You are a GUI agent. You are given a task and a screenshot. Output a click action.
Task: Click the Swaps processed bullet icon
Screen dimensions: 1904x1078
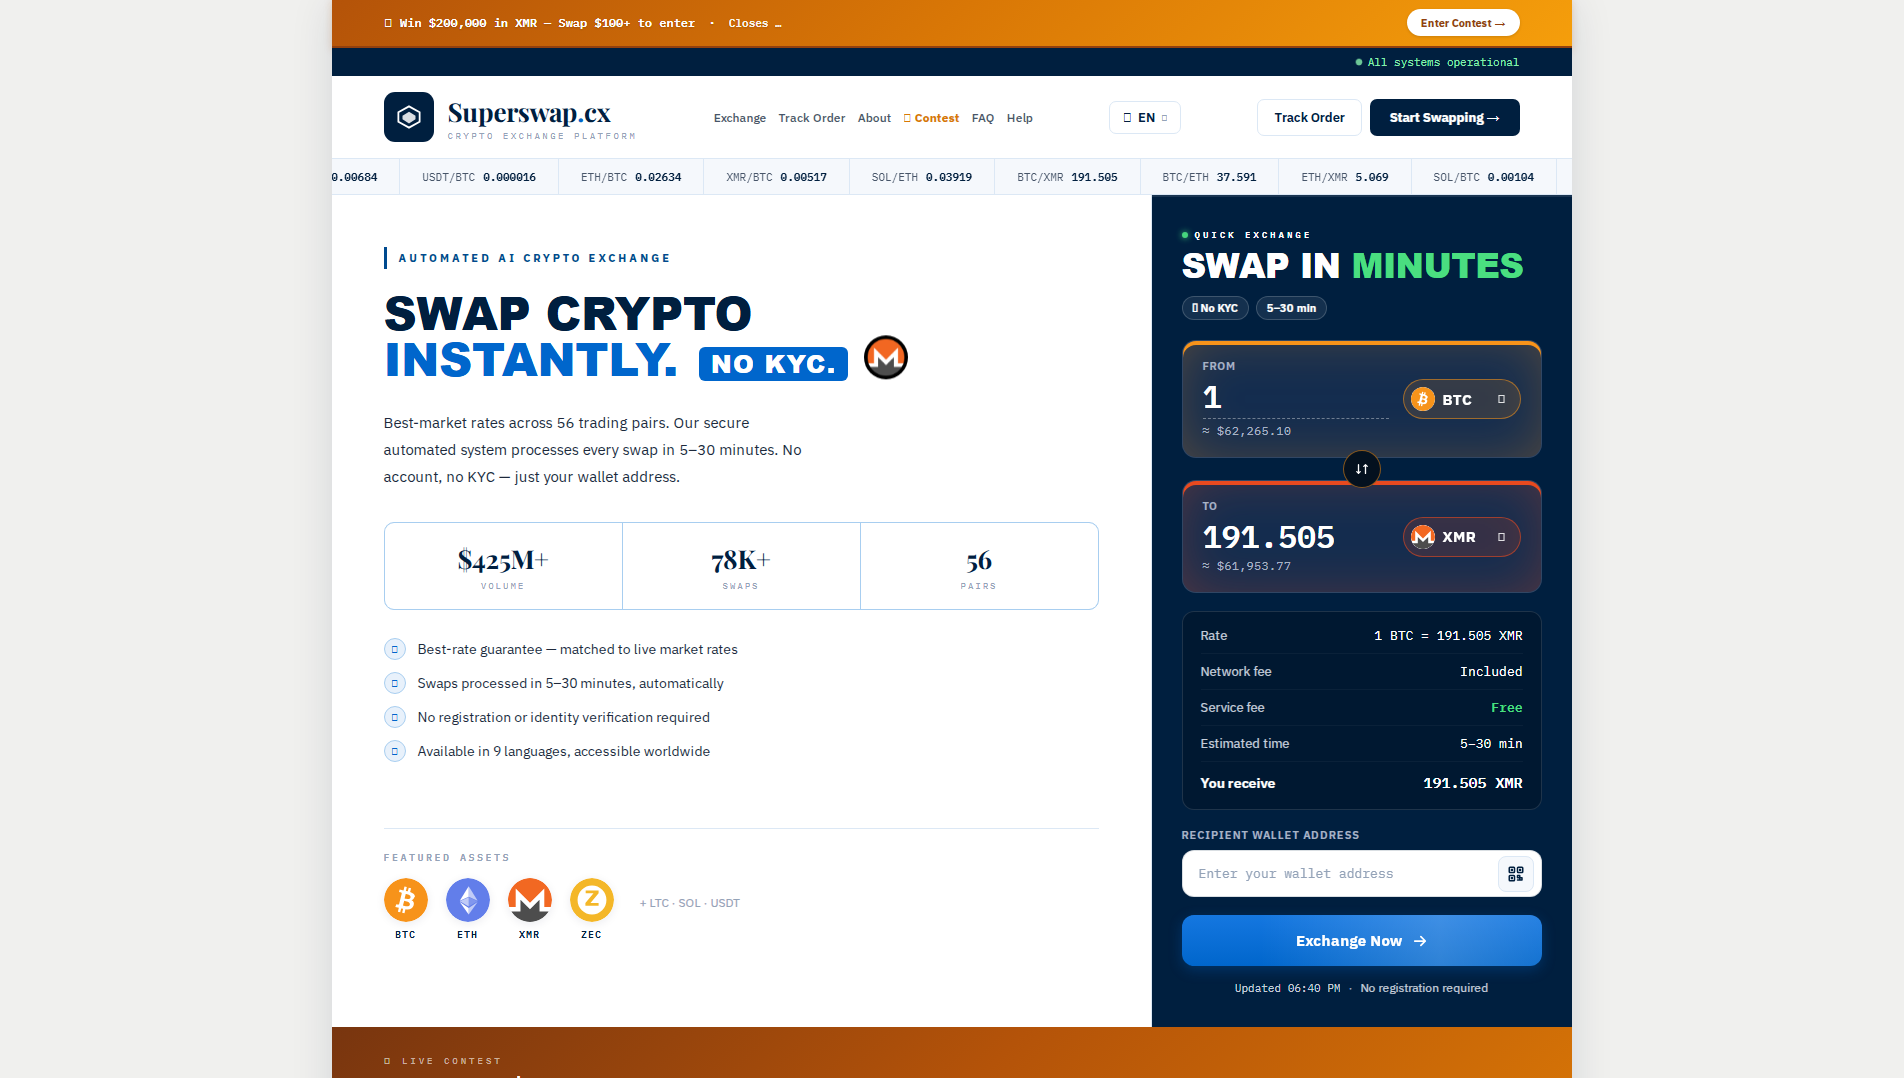coord(395,683)
